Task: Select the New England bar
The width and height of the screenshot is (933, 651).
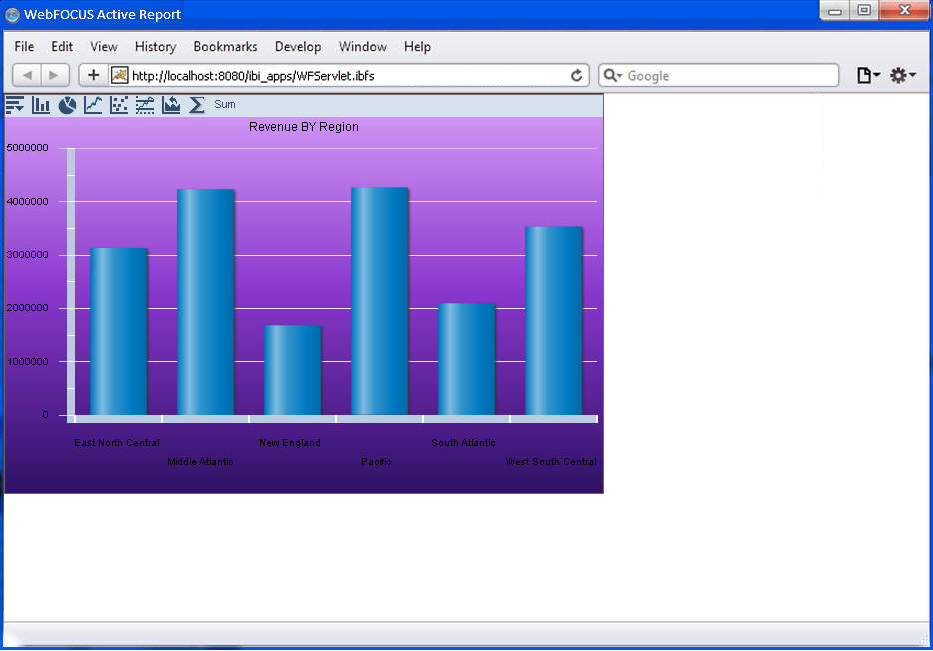Action: pyautogui.click(x=293, y=370)
